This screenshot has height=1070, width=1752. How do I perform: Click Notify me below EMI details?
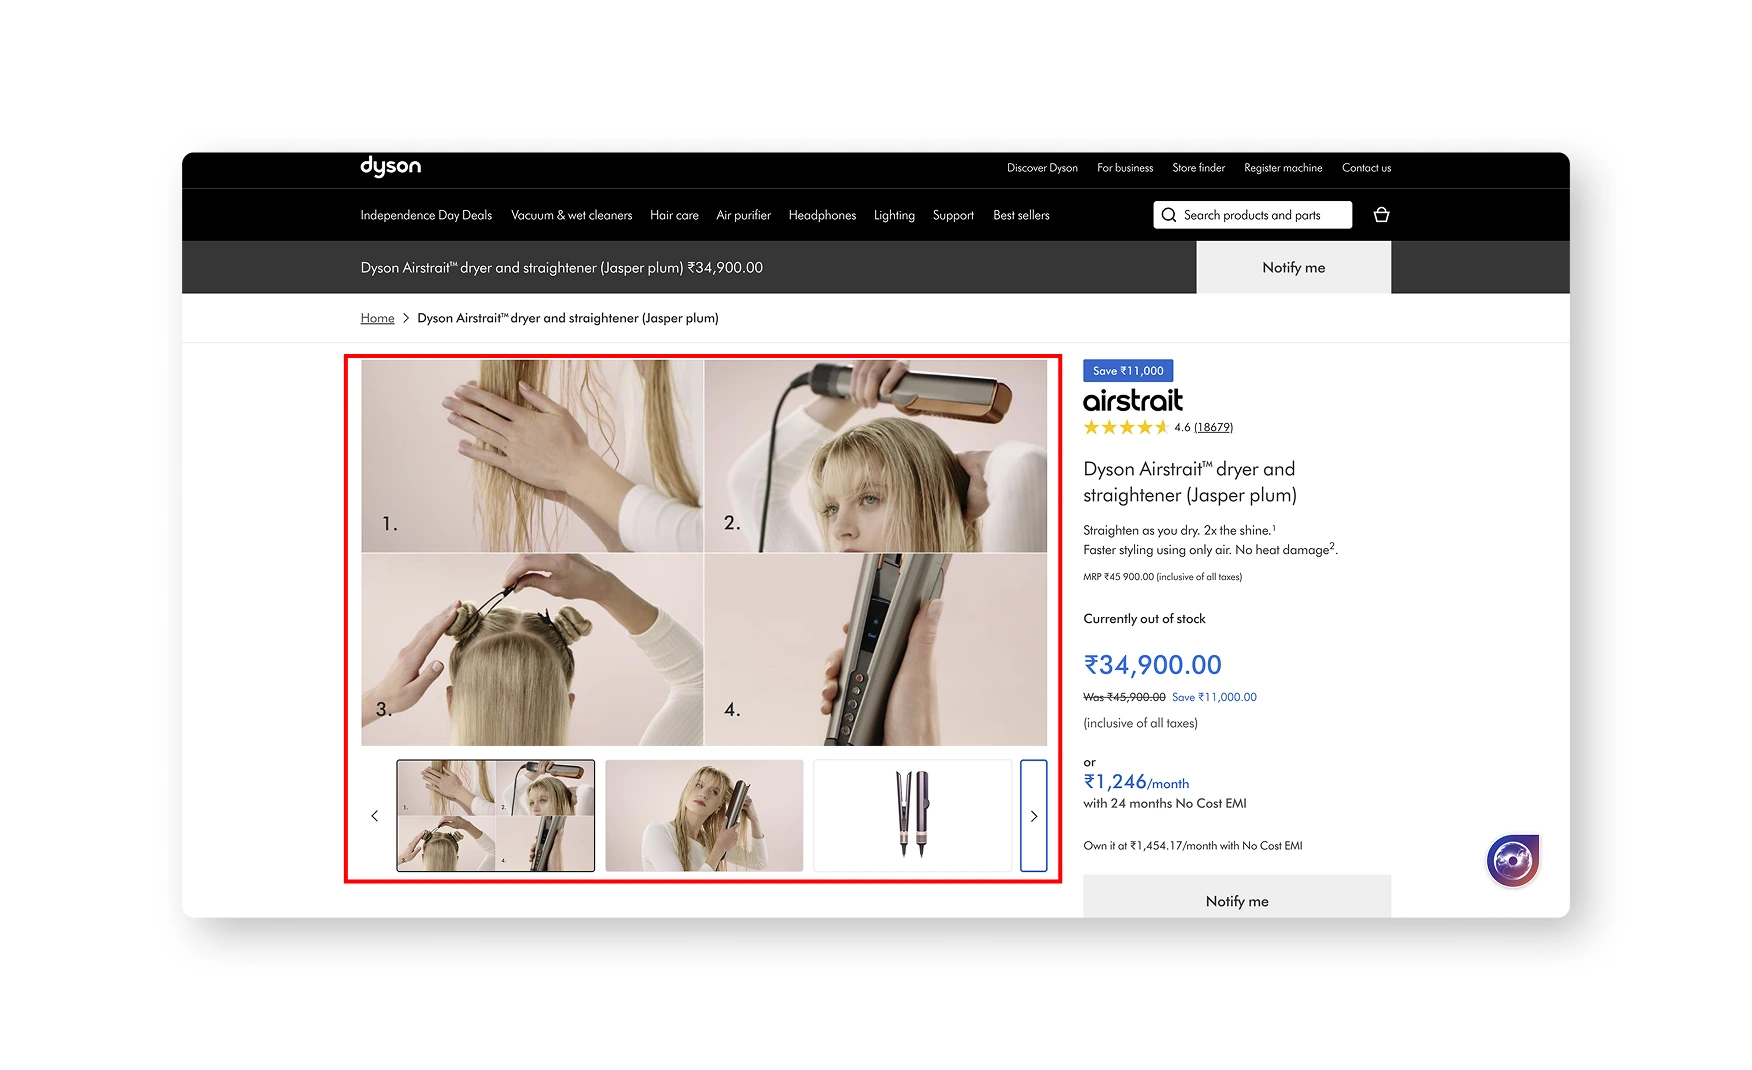pyautogui.click(x=1237, y=899)
